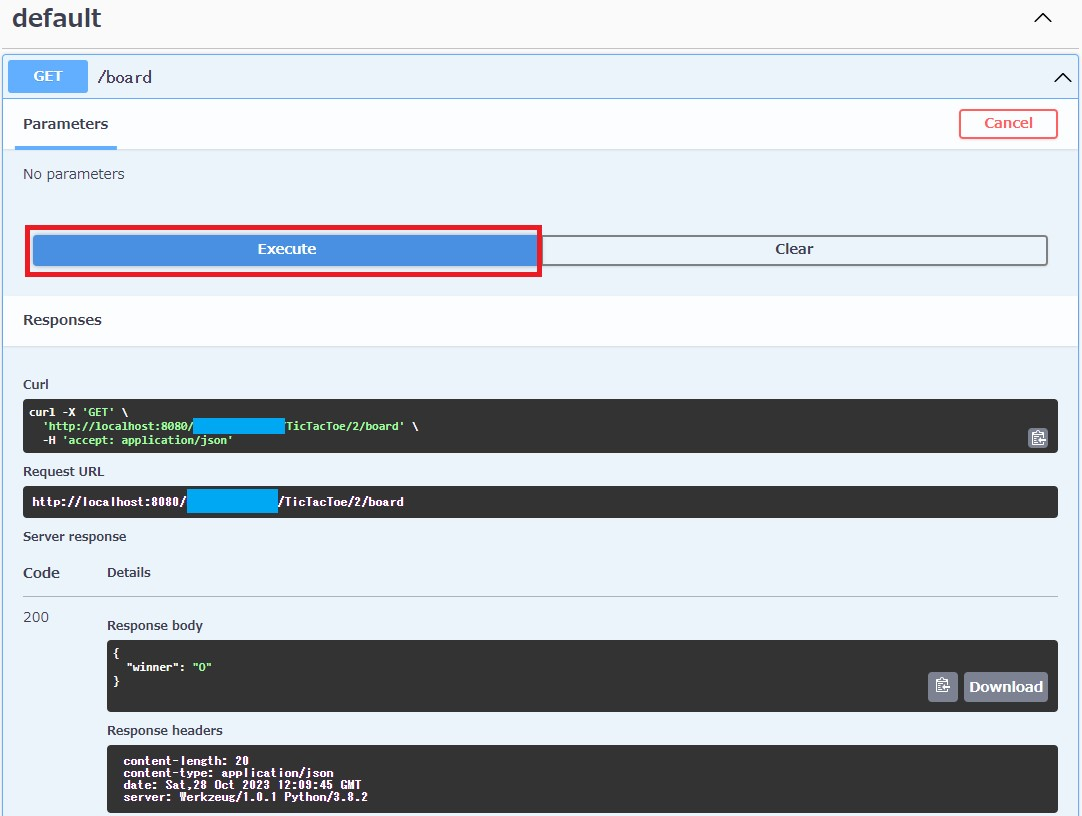Click the Response body label
The width and height of the screenshot is (1082, 816).
(x=155, y=626)
